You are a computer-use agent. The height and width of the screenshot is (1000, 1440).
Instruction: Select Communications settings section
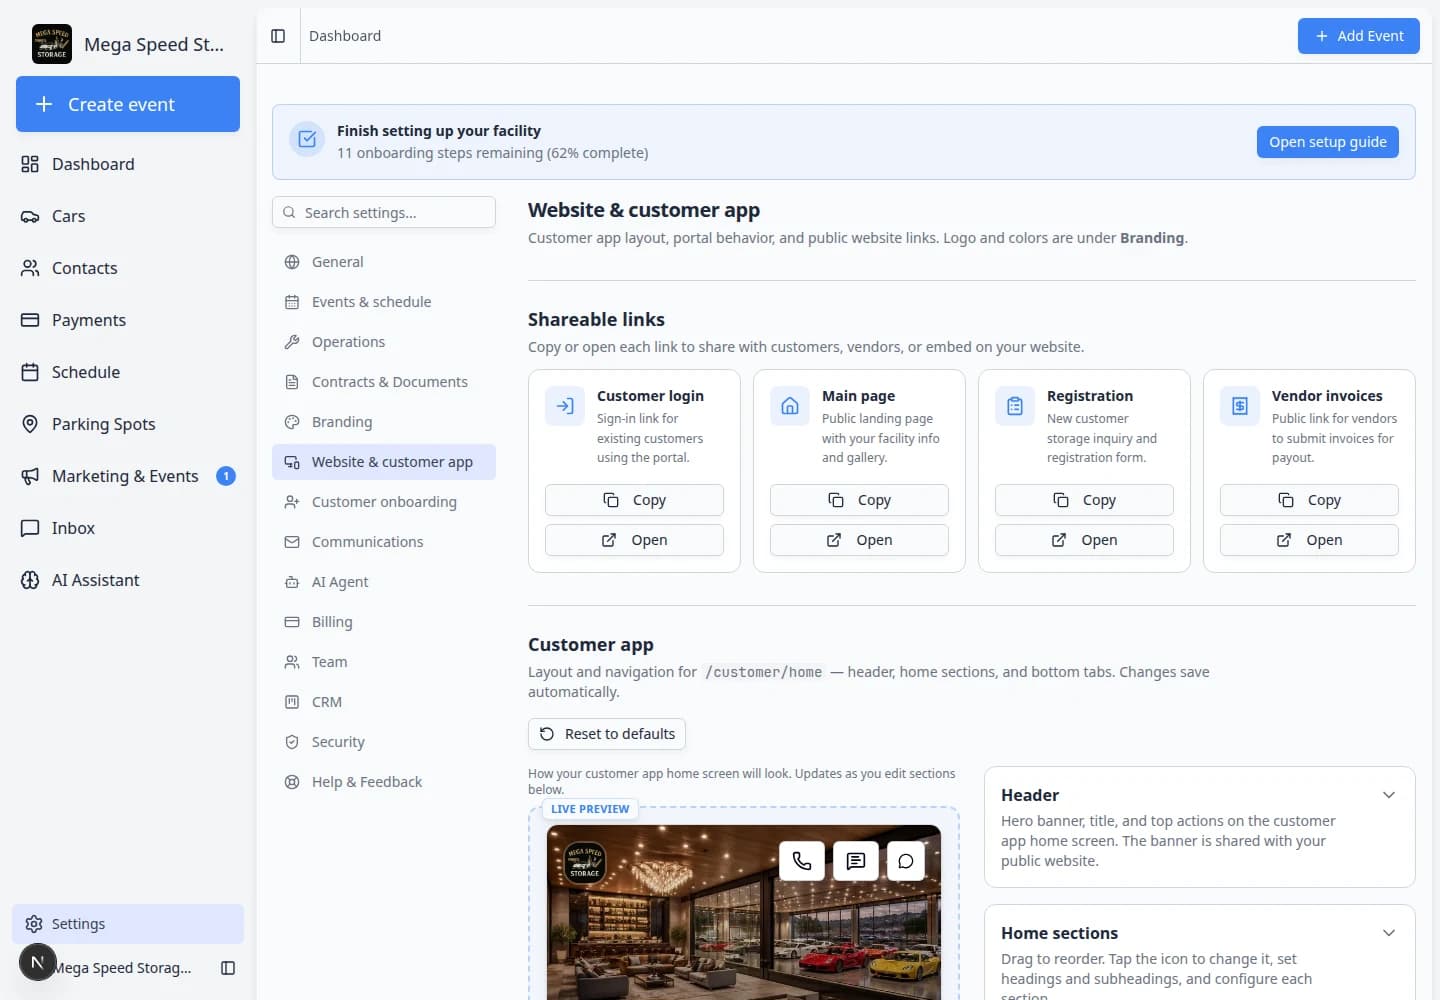pos(384,542)
